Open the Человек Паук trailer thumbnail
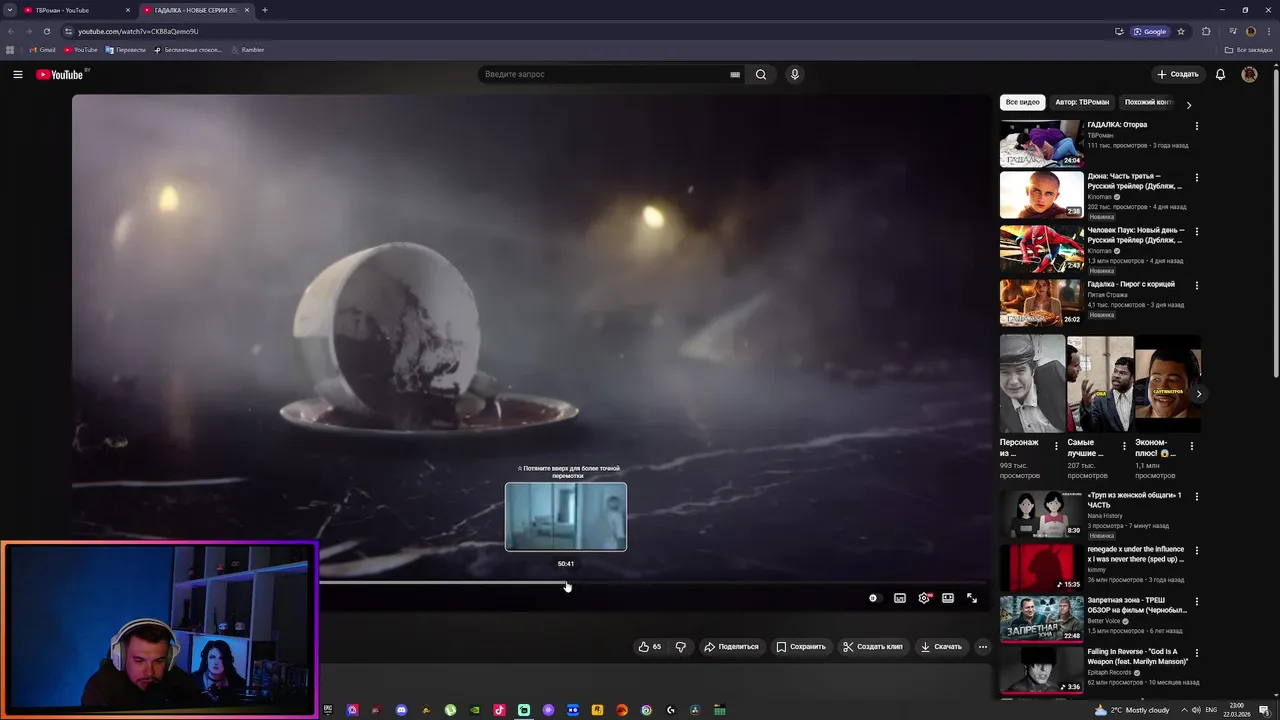 coord(1041,249)
